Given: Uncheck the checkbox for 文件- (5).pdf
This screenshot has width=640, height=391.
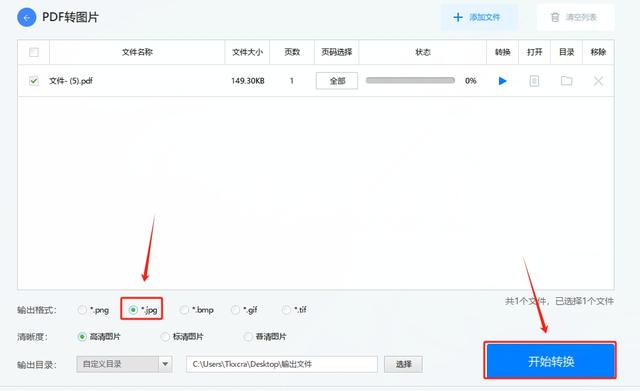Looking at the screenshot, I should tap(34, 81).
